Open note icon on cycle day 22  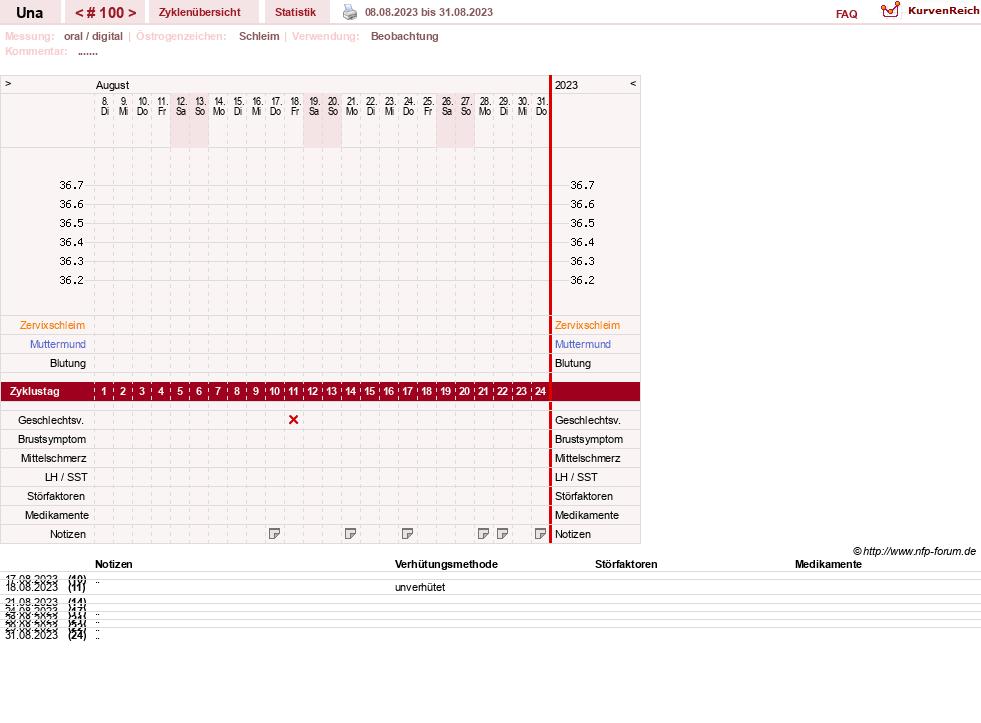tap(502, 533)
